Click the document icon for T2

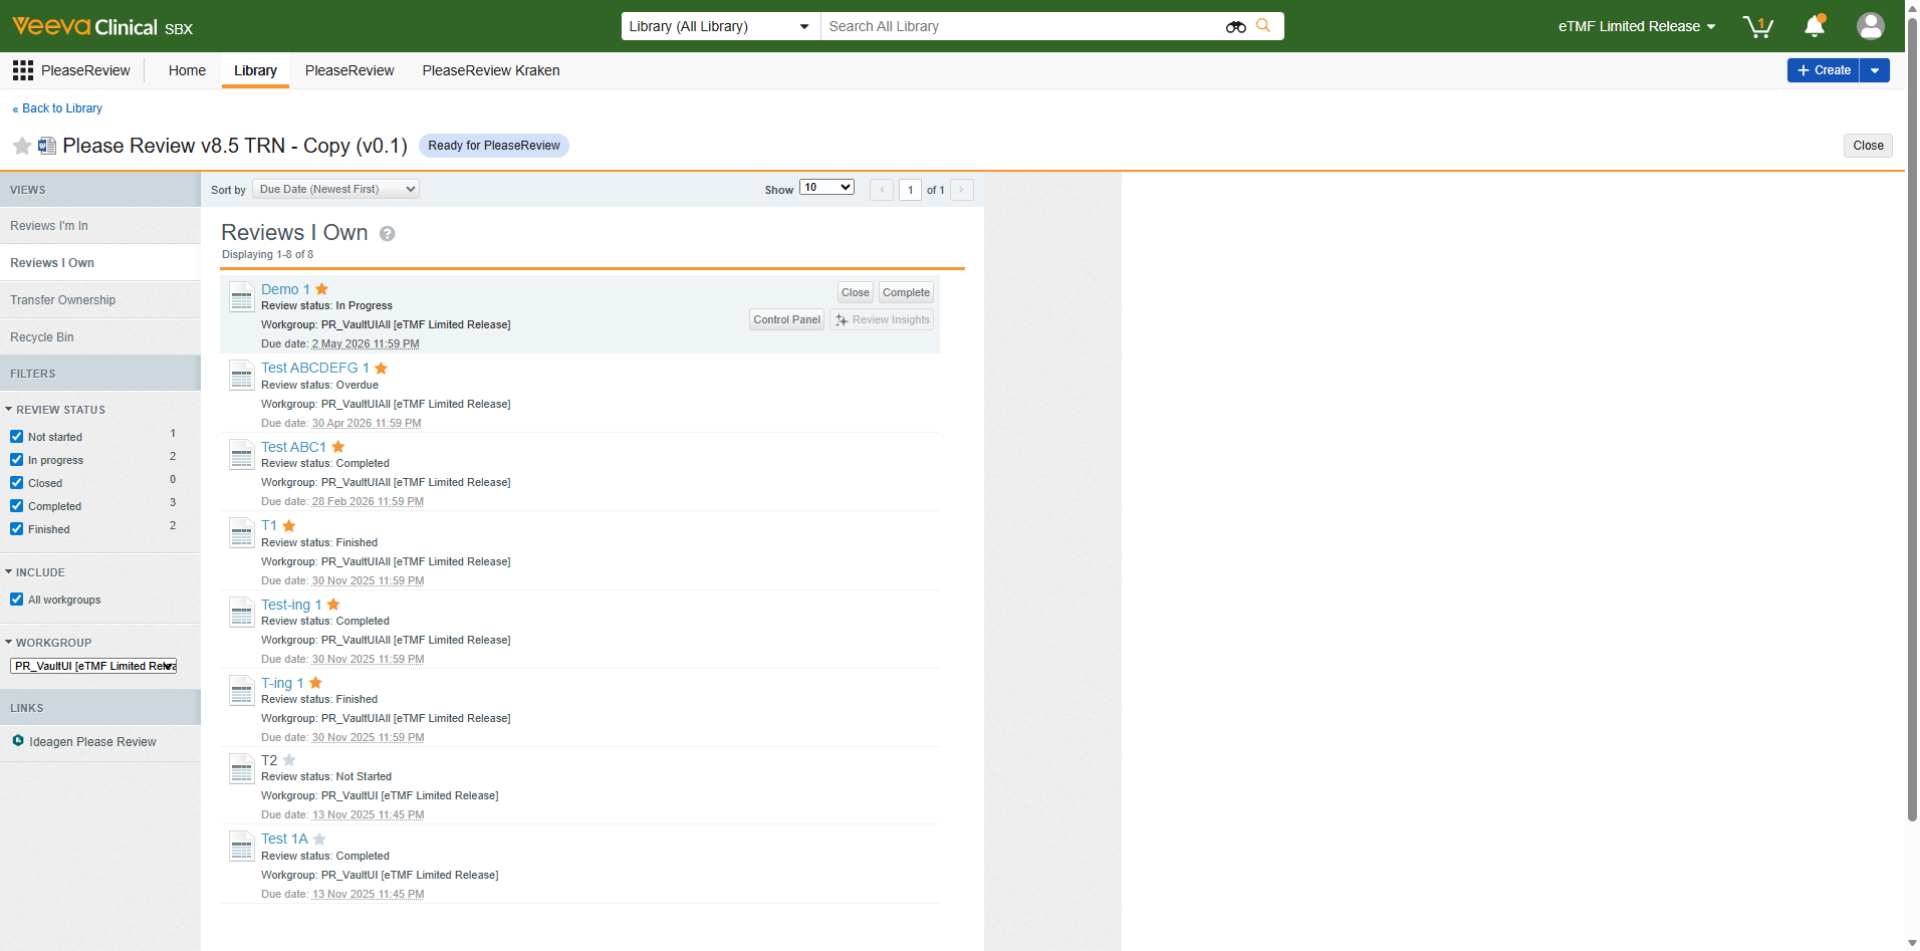point(241,768)
